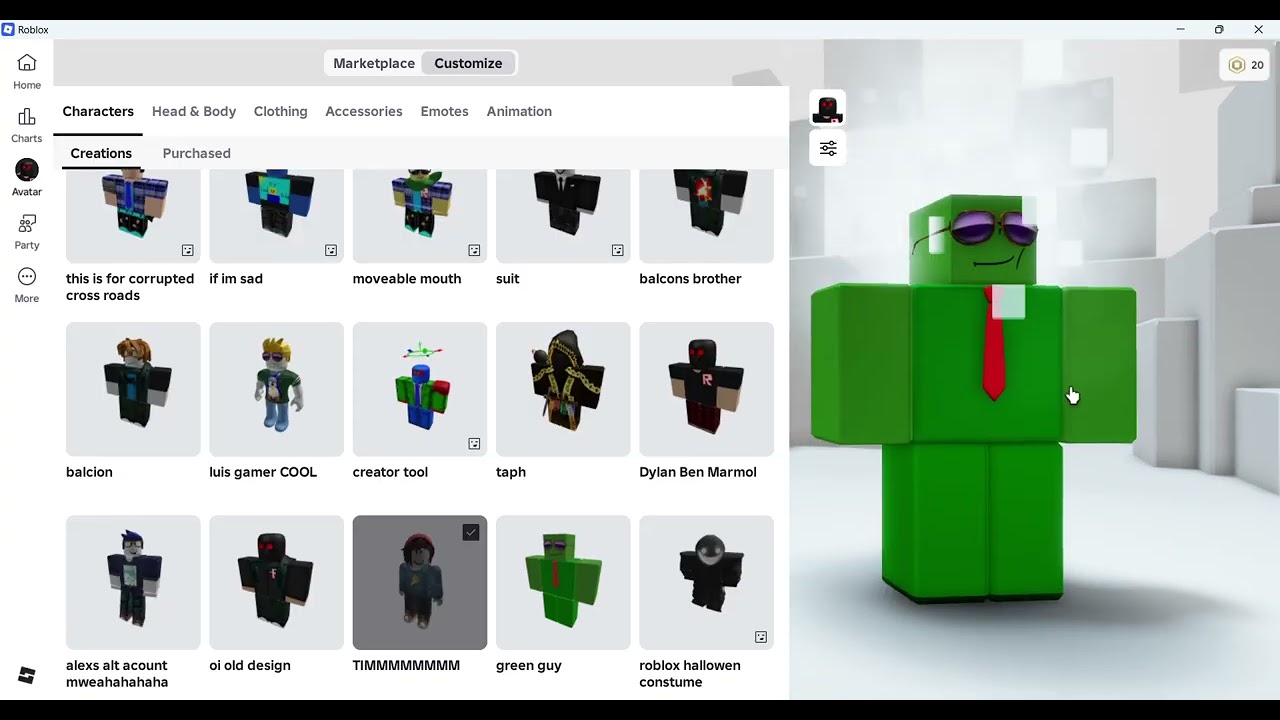
Task: Select the 'luis gamer COOL' character thumbnail
Action: [276, 389]
